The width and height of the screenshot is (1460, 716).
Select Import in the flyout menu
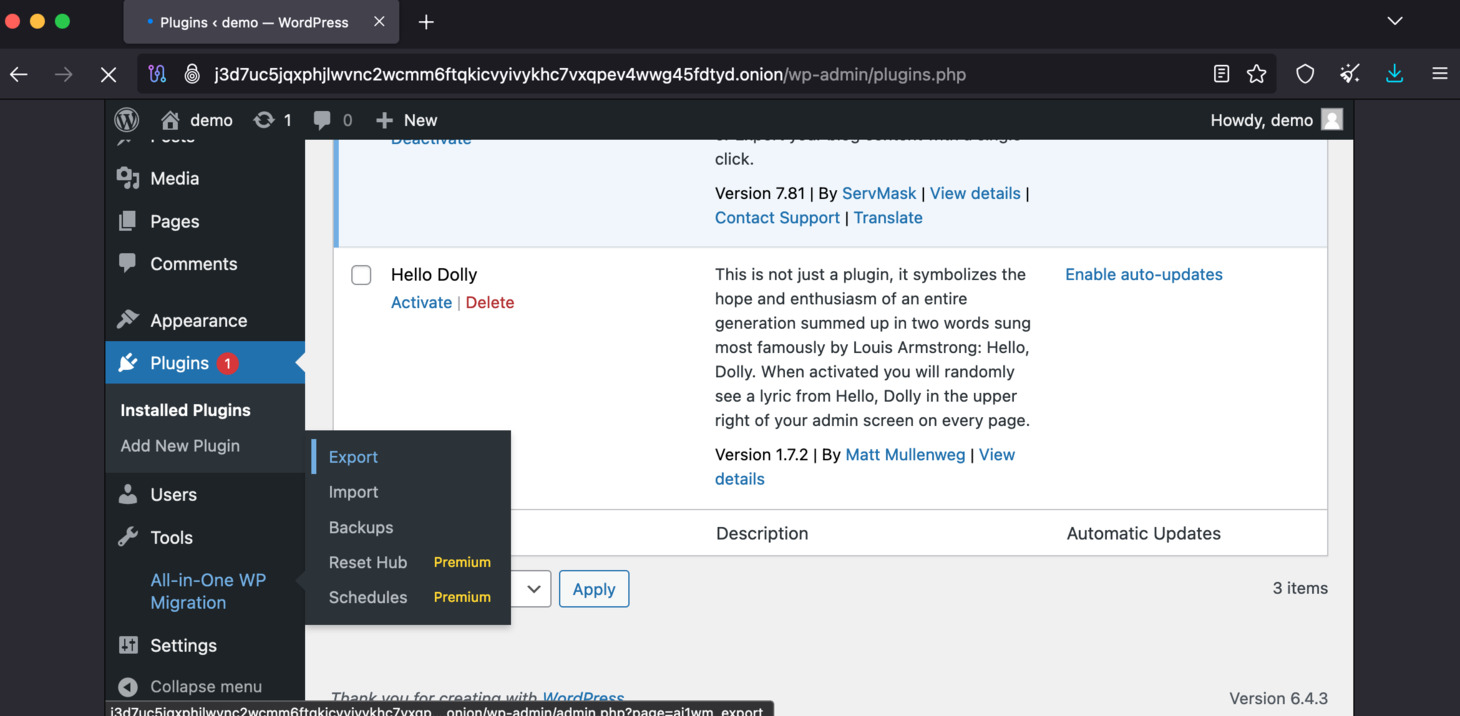[353, 492]
